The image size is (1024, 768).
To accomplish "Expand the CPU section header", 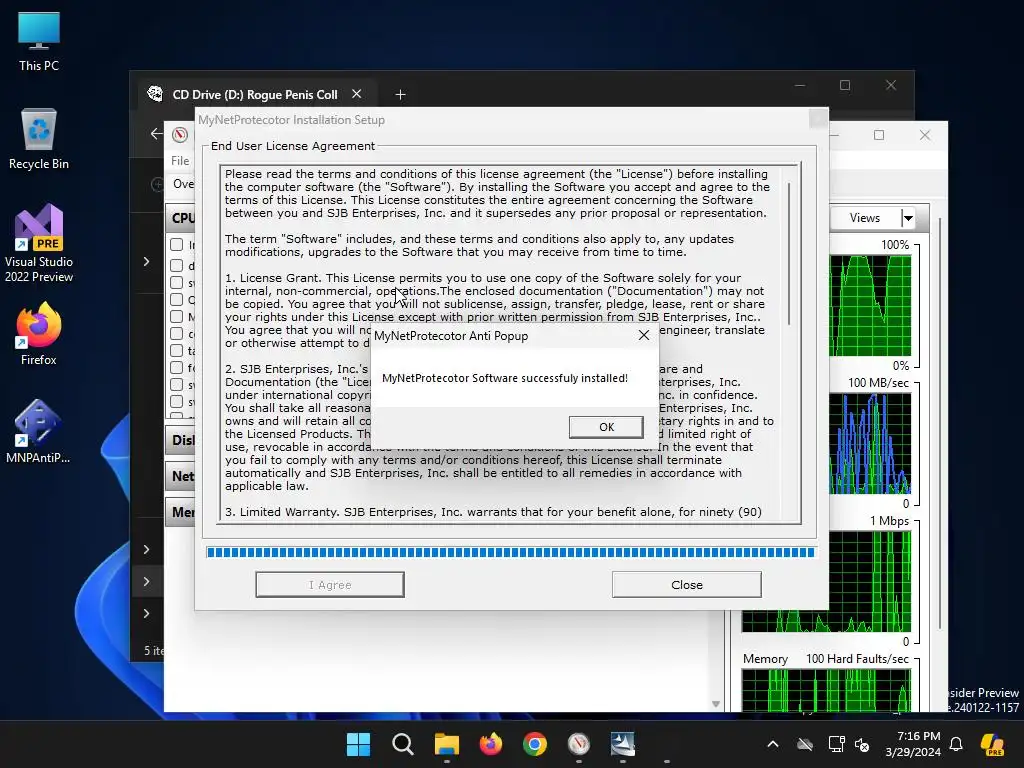I will point(182,218).
